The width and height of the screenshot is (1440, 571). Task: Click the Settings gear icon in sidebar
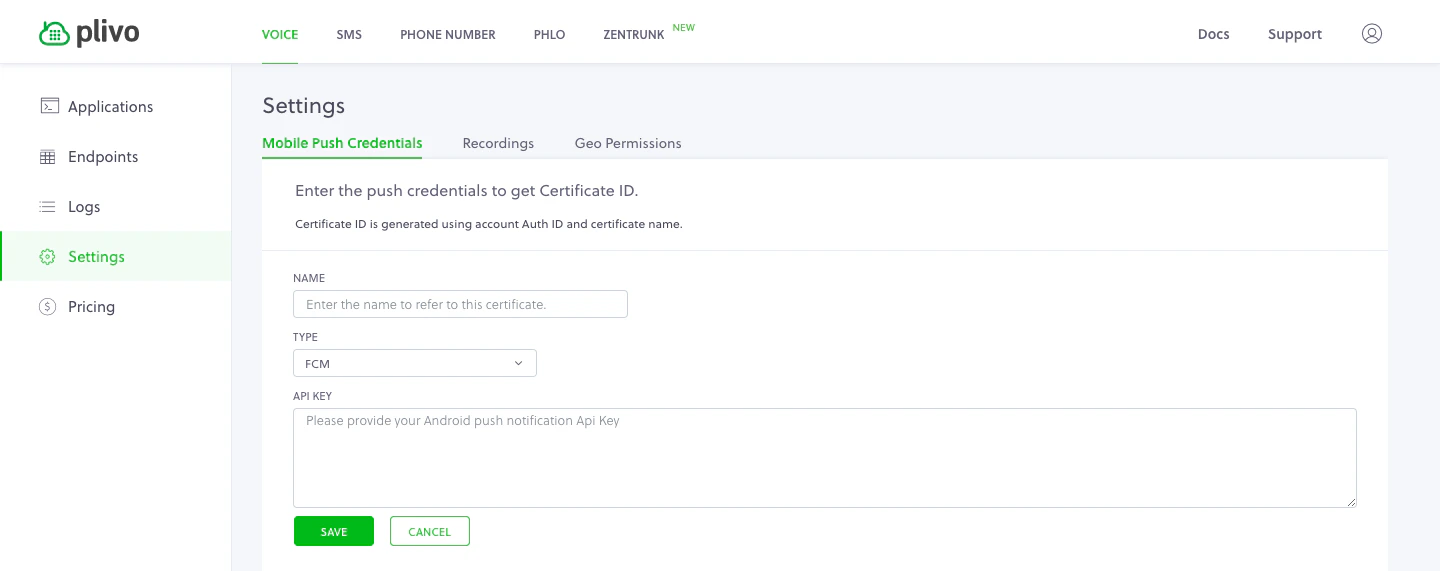tap(47, 257)
